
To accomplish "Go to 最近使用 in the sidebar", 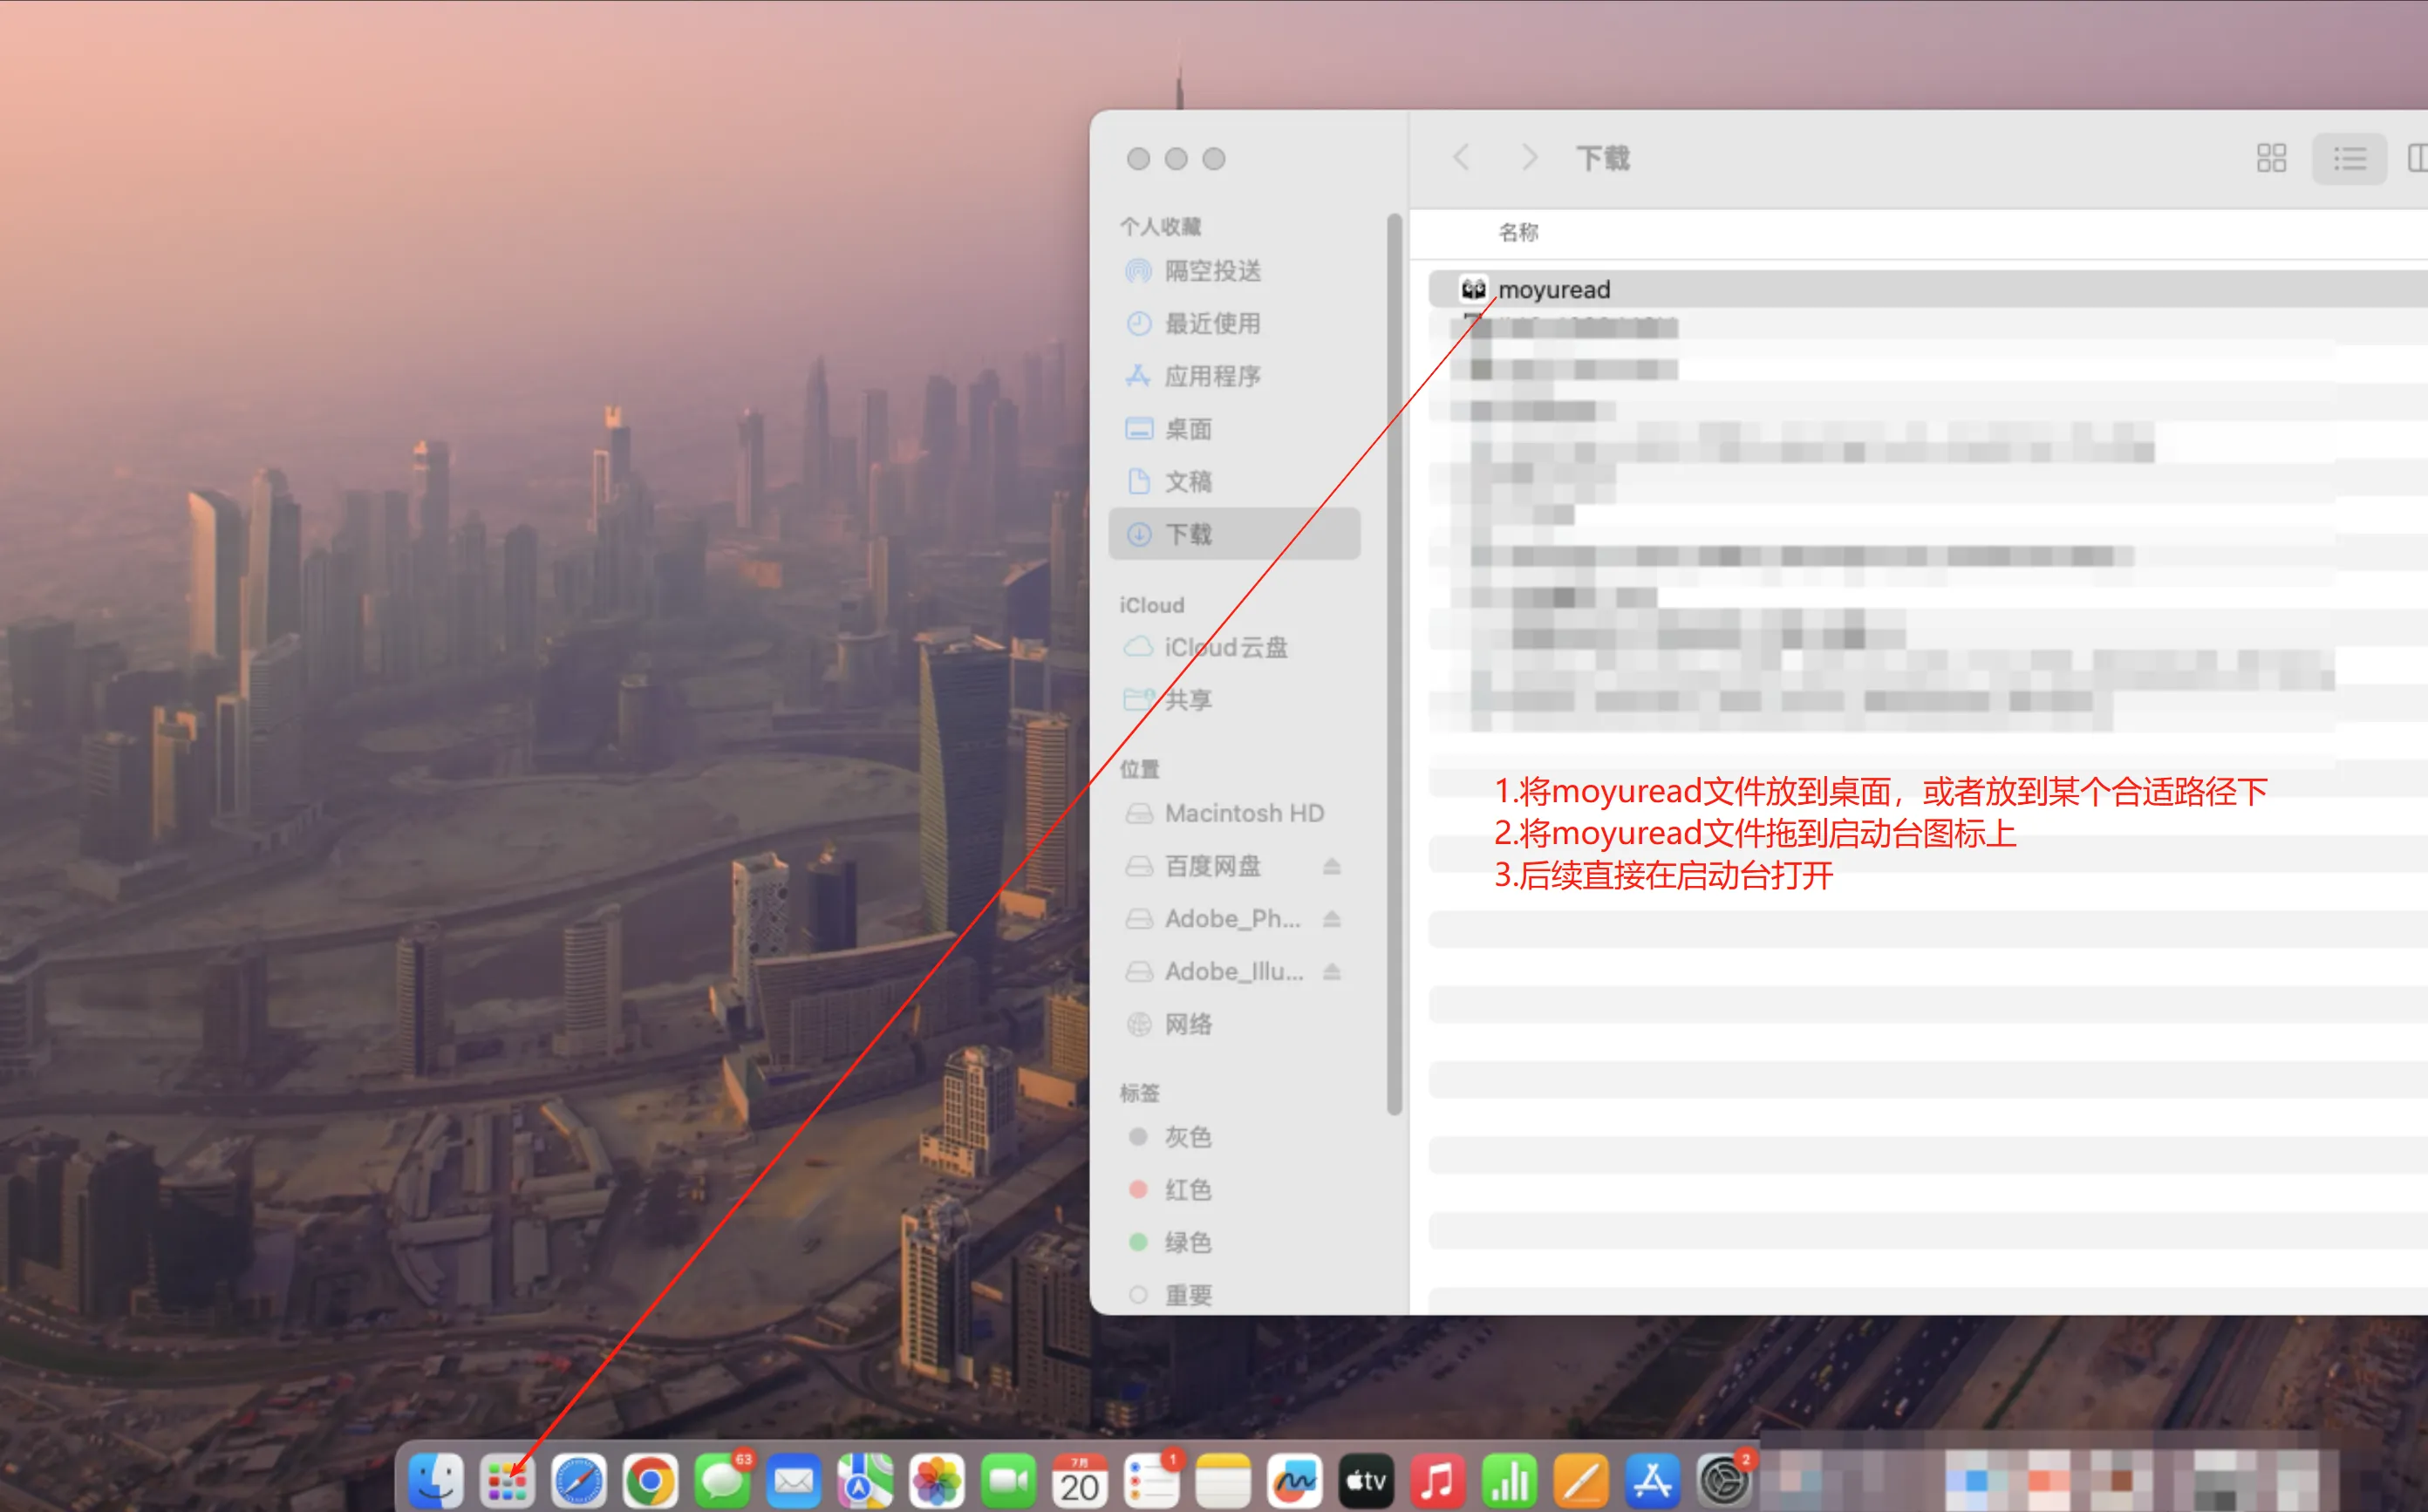I will tap(1215, 323).
